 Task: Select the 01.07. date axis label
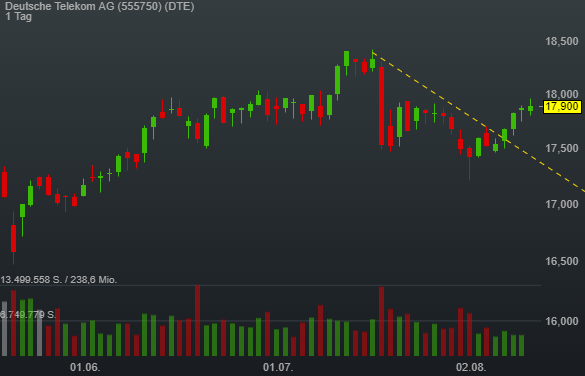point(278,367)
